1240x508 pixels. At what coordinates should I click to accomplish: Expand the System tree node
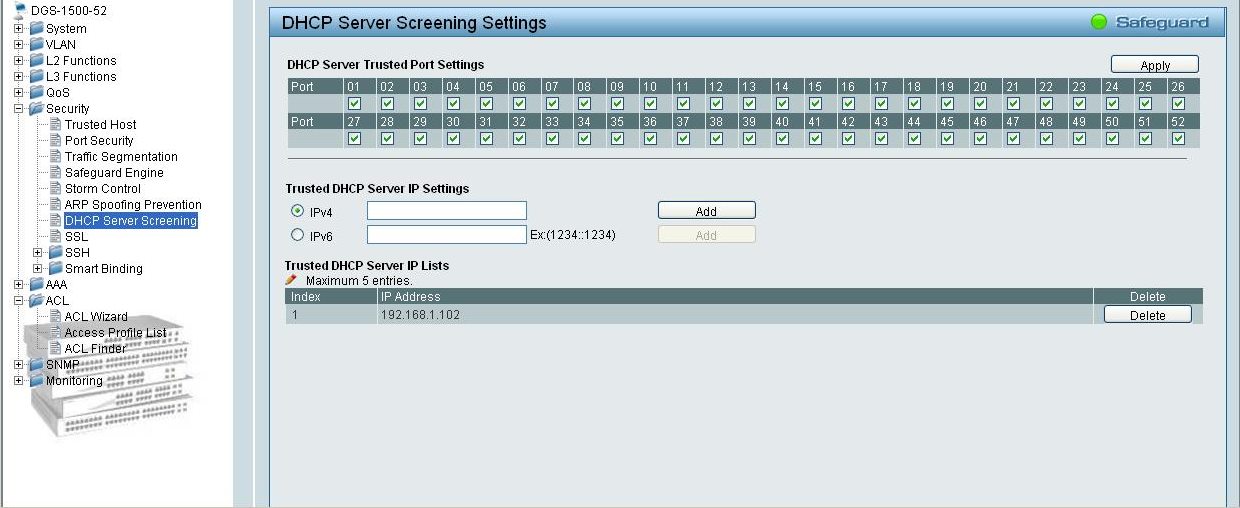point(18,28)
